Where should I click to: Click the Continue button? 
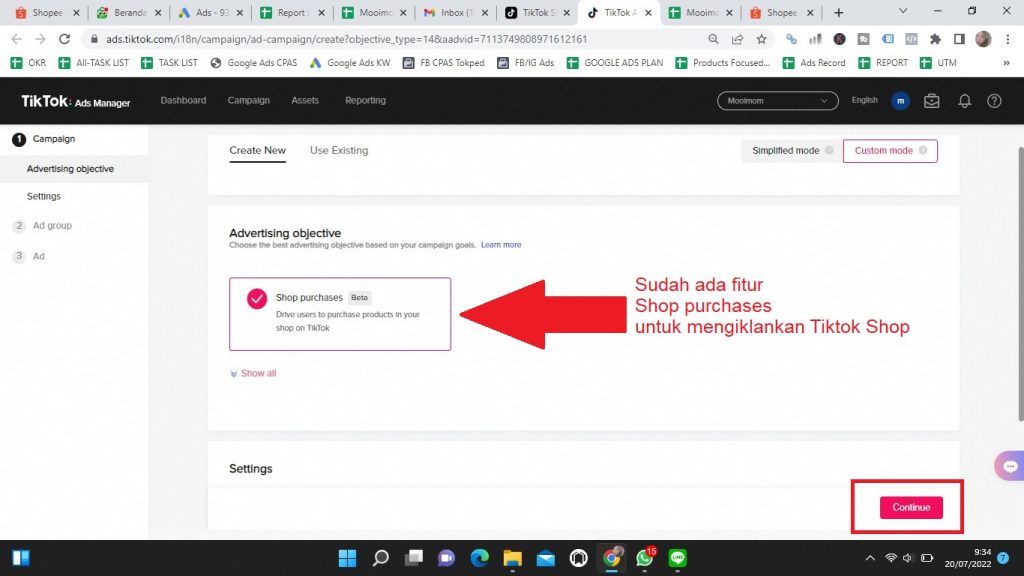(x=911, y=507)
